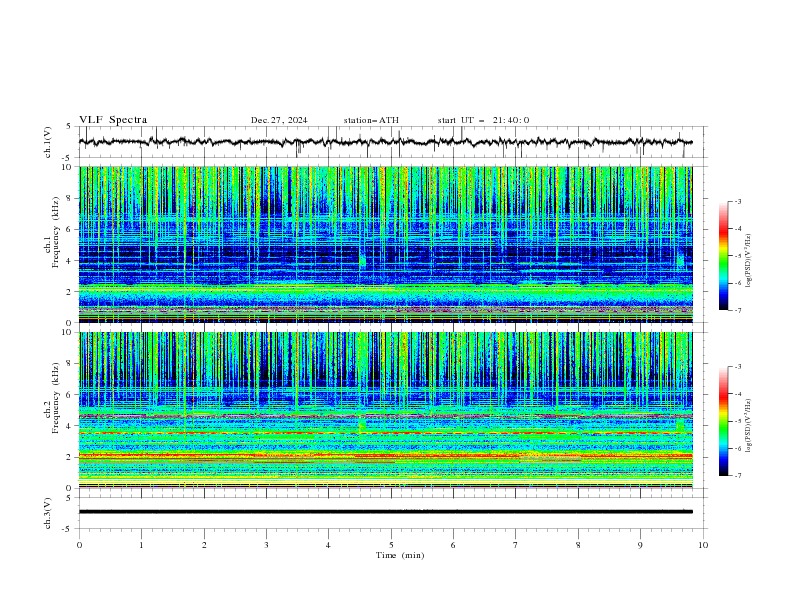Select the ch.2 colorbar 'log(PSD)(V²/Hz)' label
Image resolution: width=792 pixels, height=612 pixels.
click(749, 426)
